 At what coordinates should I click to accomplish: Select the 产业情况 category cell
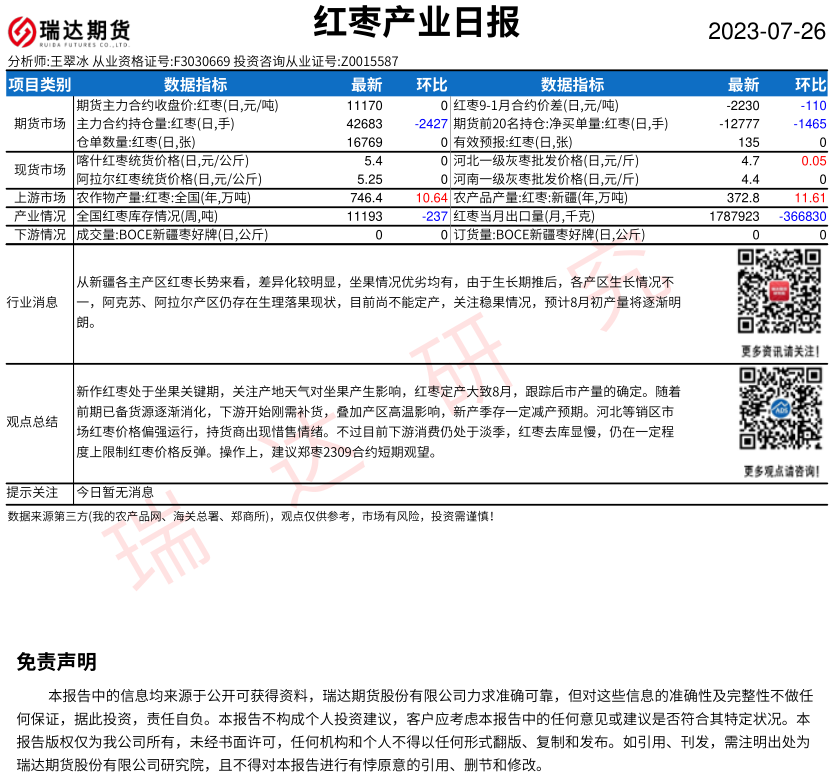coord(40,216)
